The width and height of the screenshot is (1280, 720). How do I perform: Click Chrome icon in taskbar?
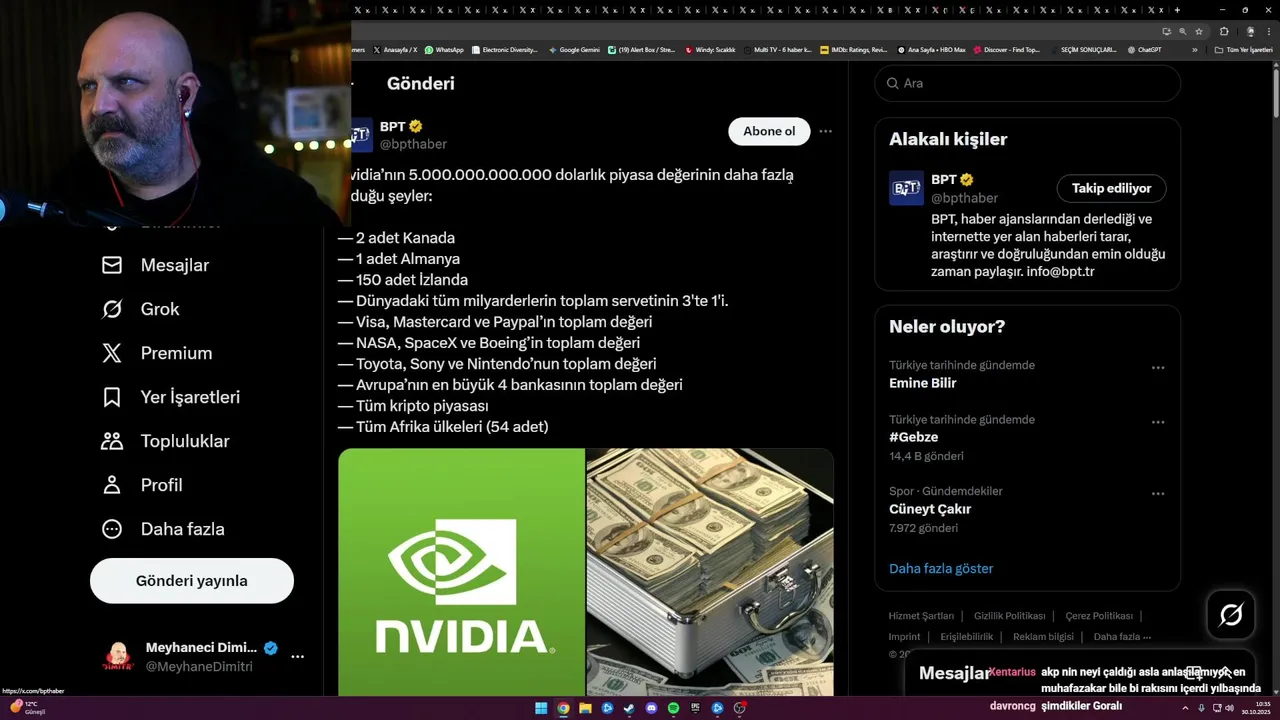coord(563,708)
